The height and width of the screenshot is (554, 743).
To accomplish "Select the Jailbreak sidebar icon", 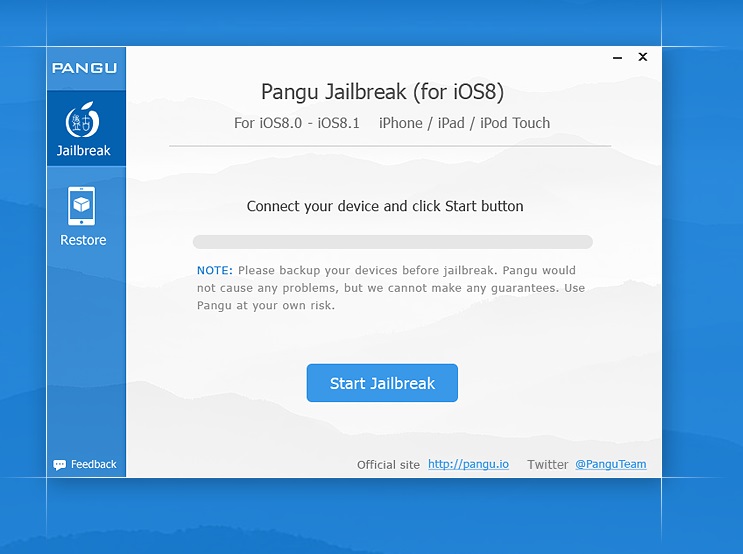I will point(82,119).
